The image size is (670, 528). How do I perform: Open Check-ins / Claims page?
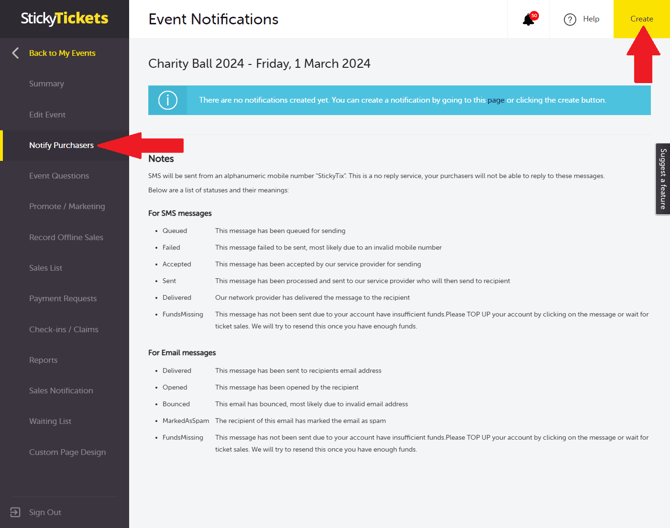64,329
